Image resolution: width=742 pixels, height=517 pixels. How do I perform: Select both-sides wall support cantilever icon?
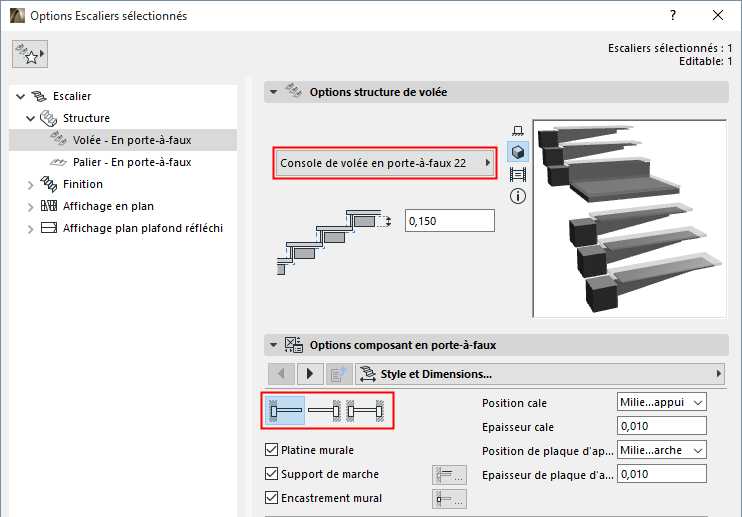click(366, 411)
